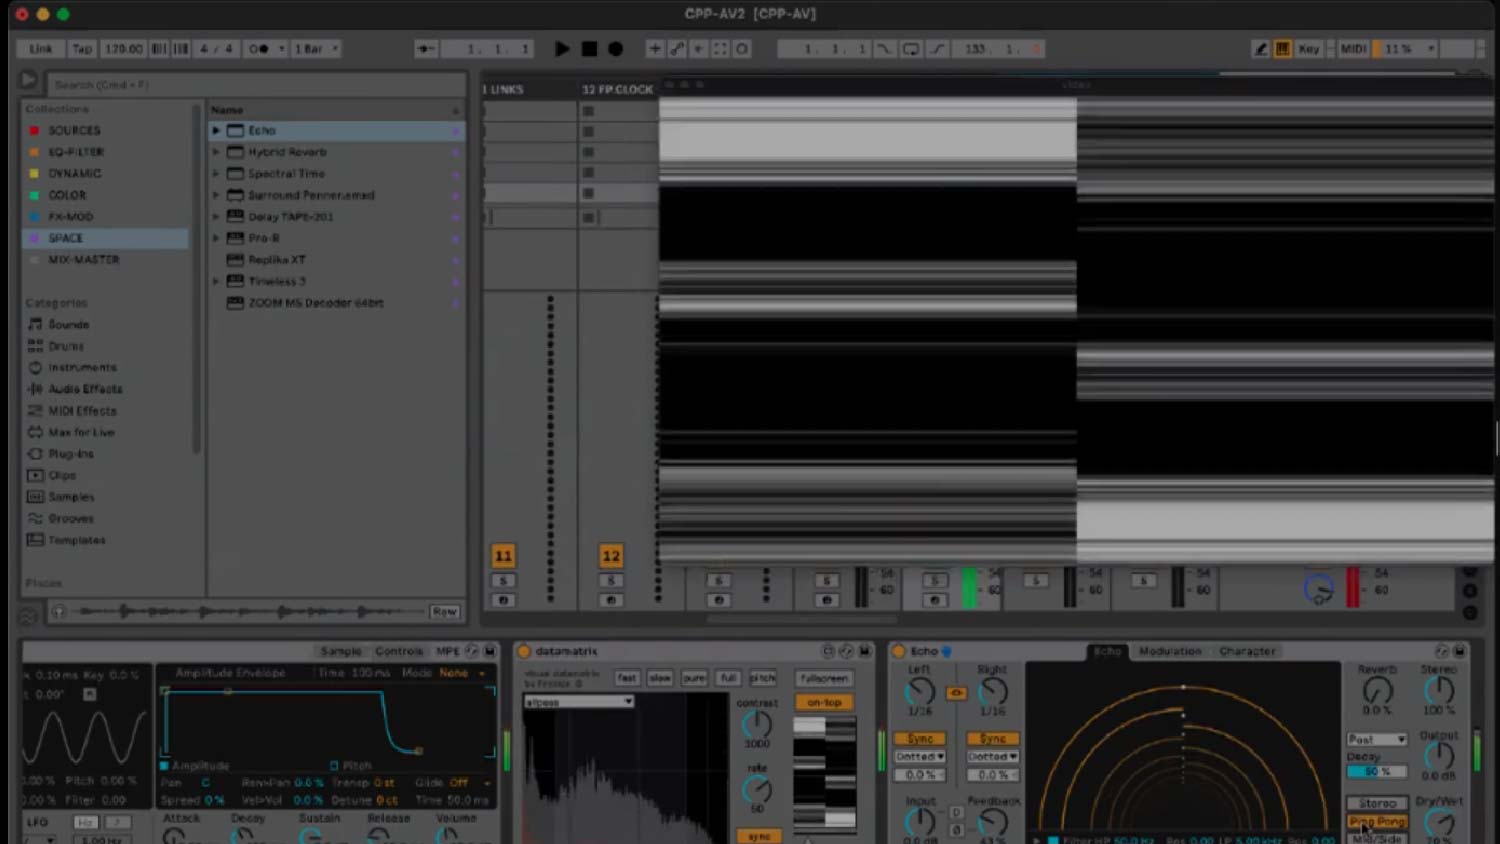This screenshot has height=844, width=1500.
Task: Open the Instruments category
Action: point(82,367)
